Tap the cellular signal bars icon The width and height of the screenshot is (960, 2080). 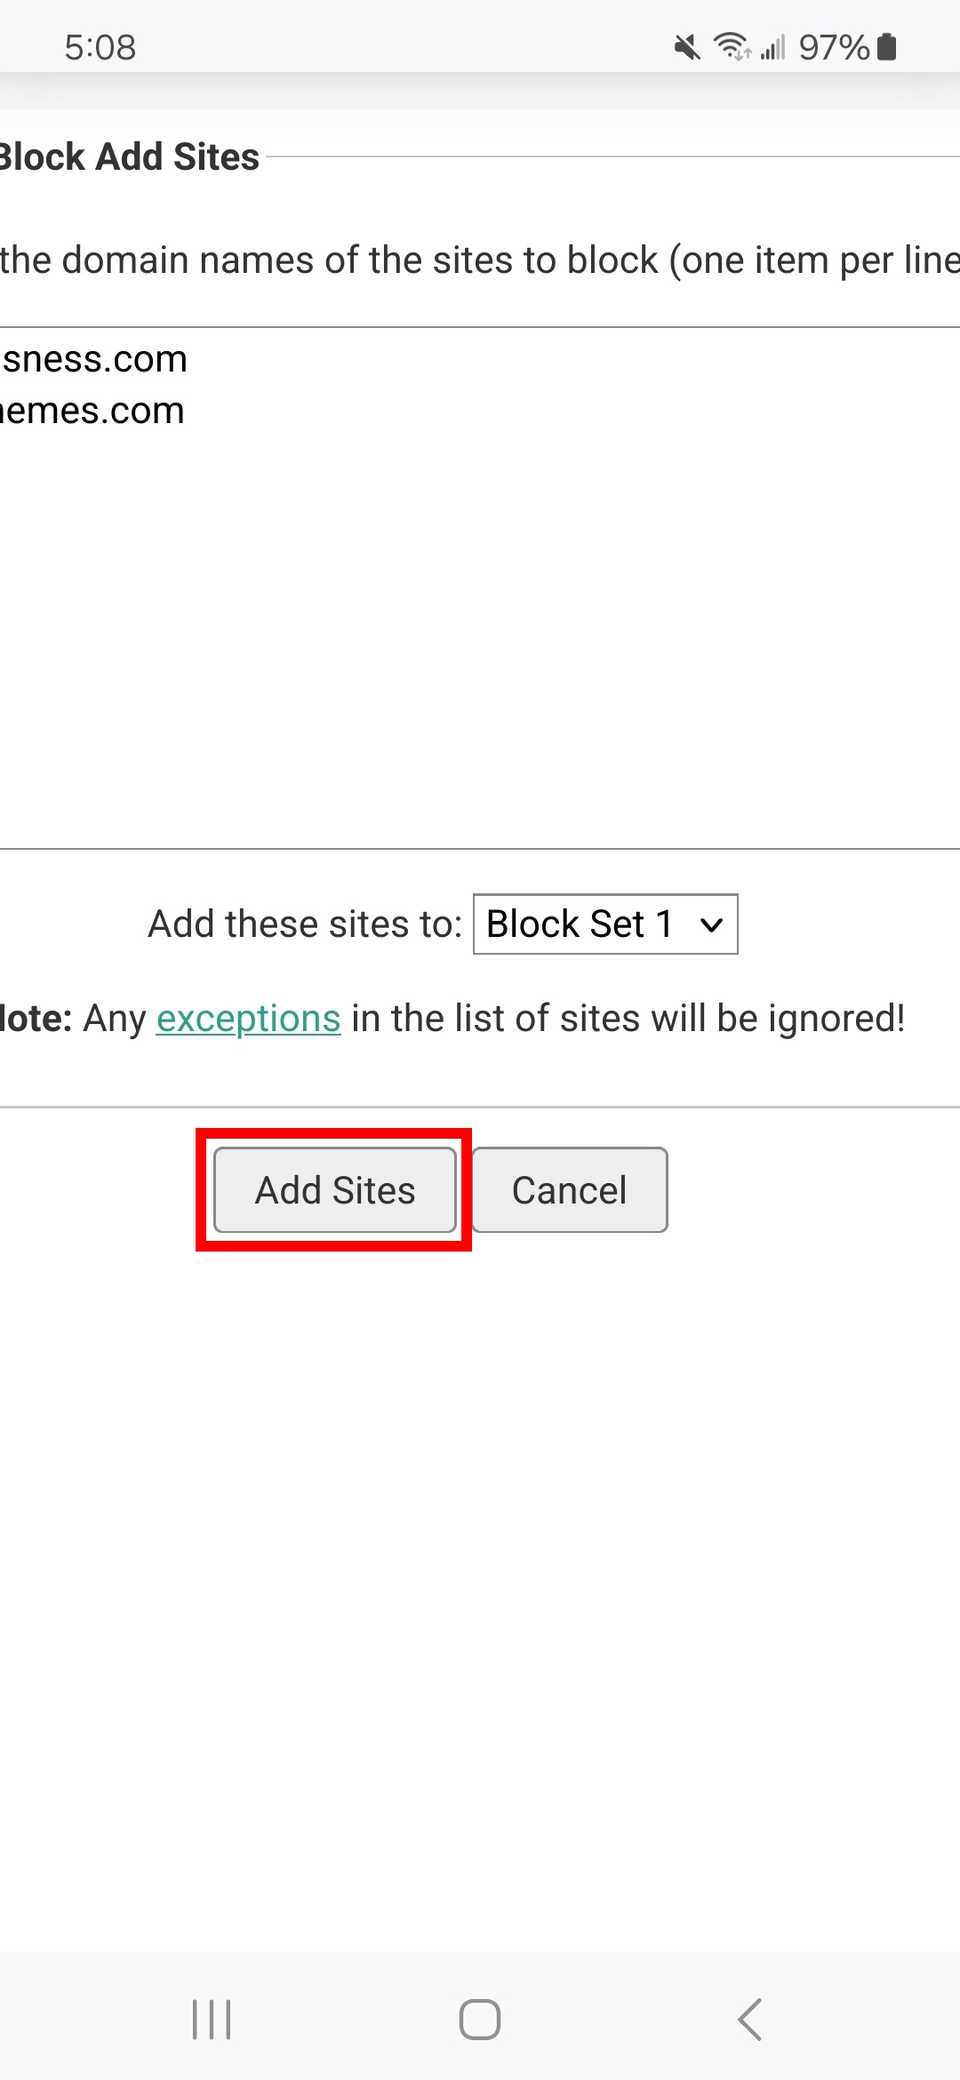[x=770, y=47]
